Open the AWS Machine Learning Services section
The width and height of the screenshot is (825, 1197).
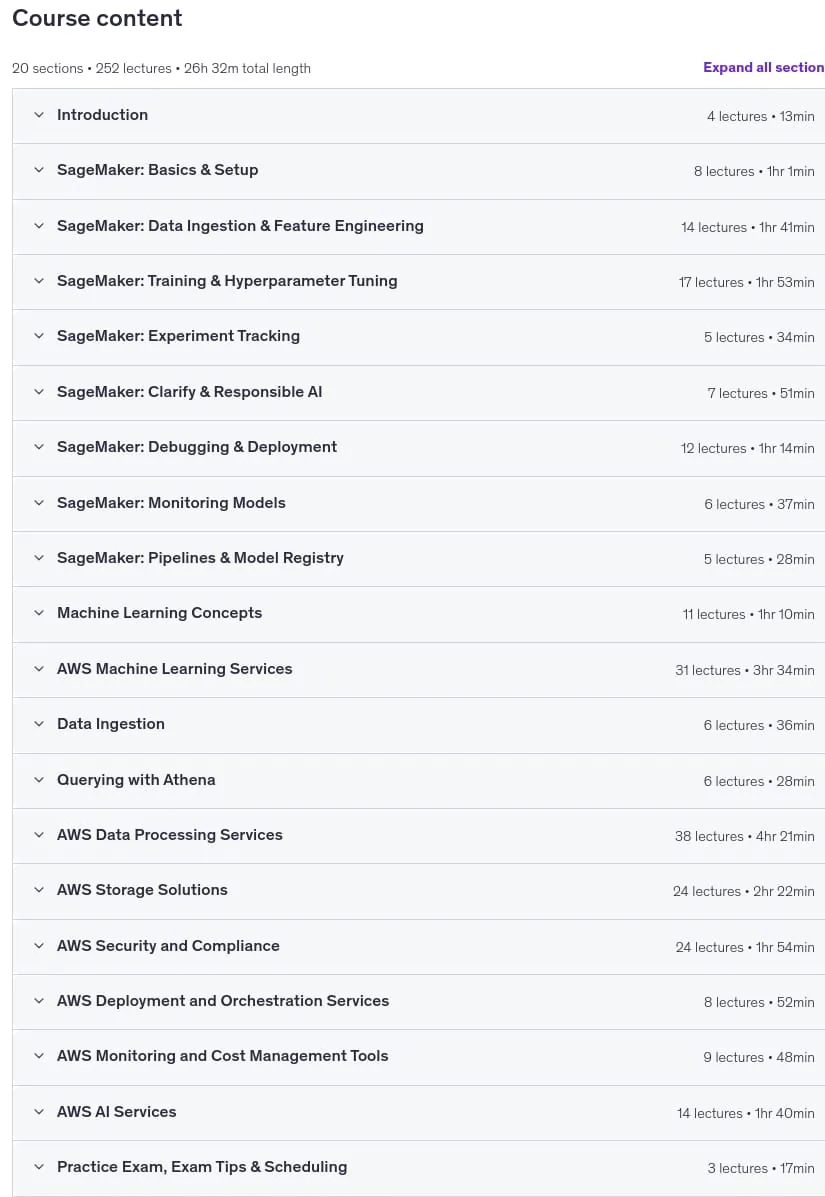point(418,669)
